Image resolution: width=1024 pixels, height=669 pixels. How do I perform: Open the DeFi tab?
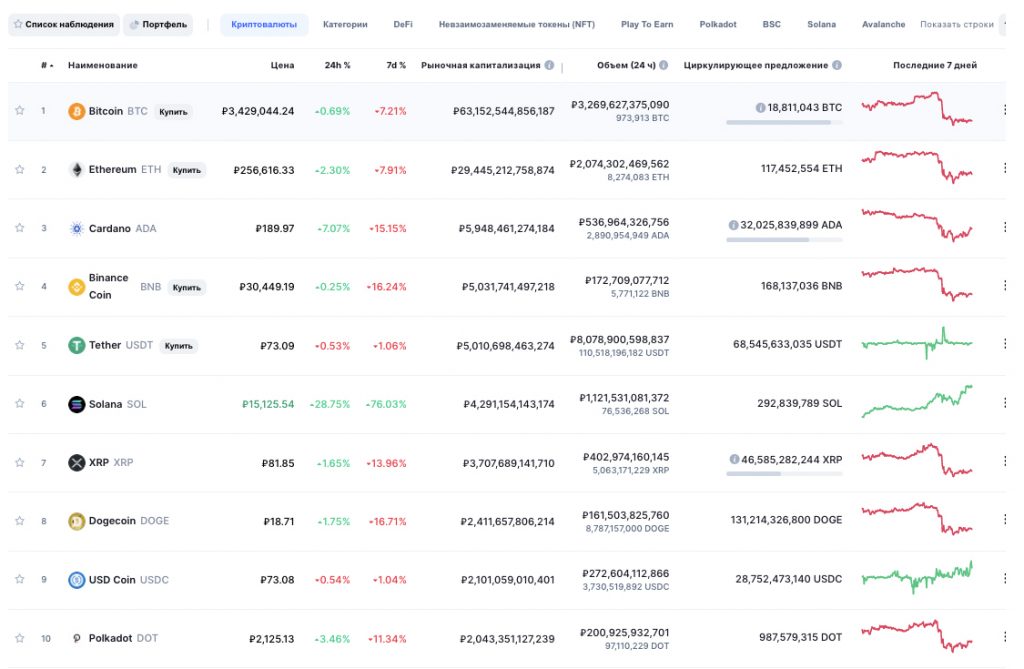403,24
